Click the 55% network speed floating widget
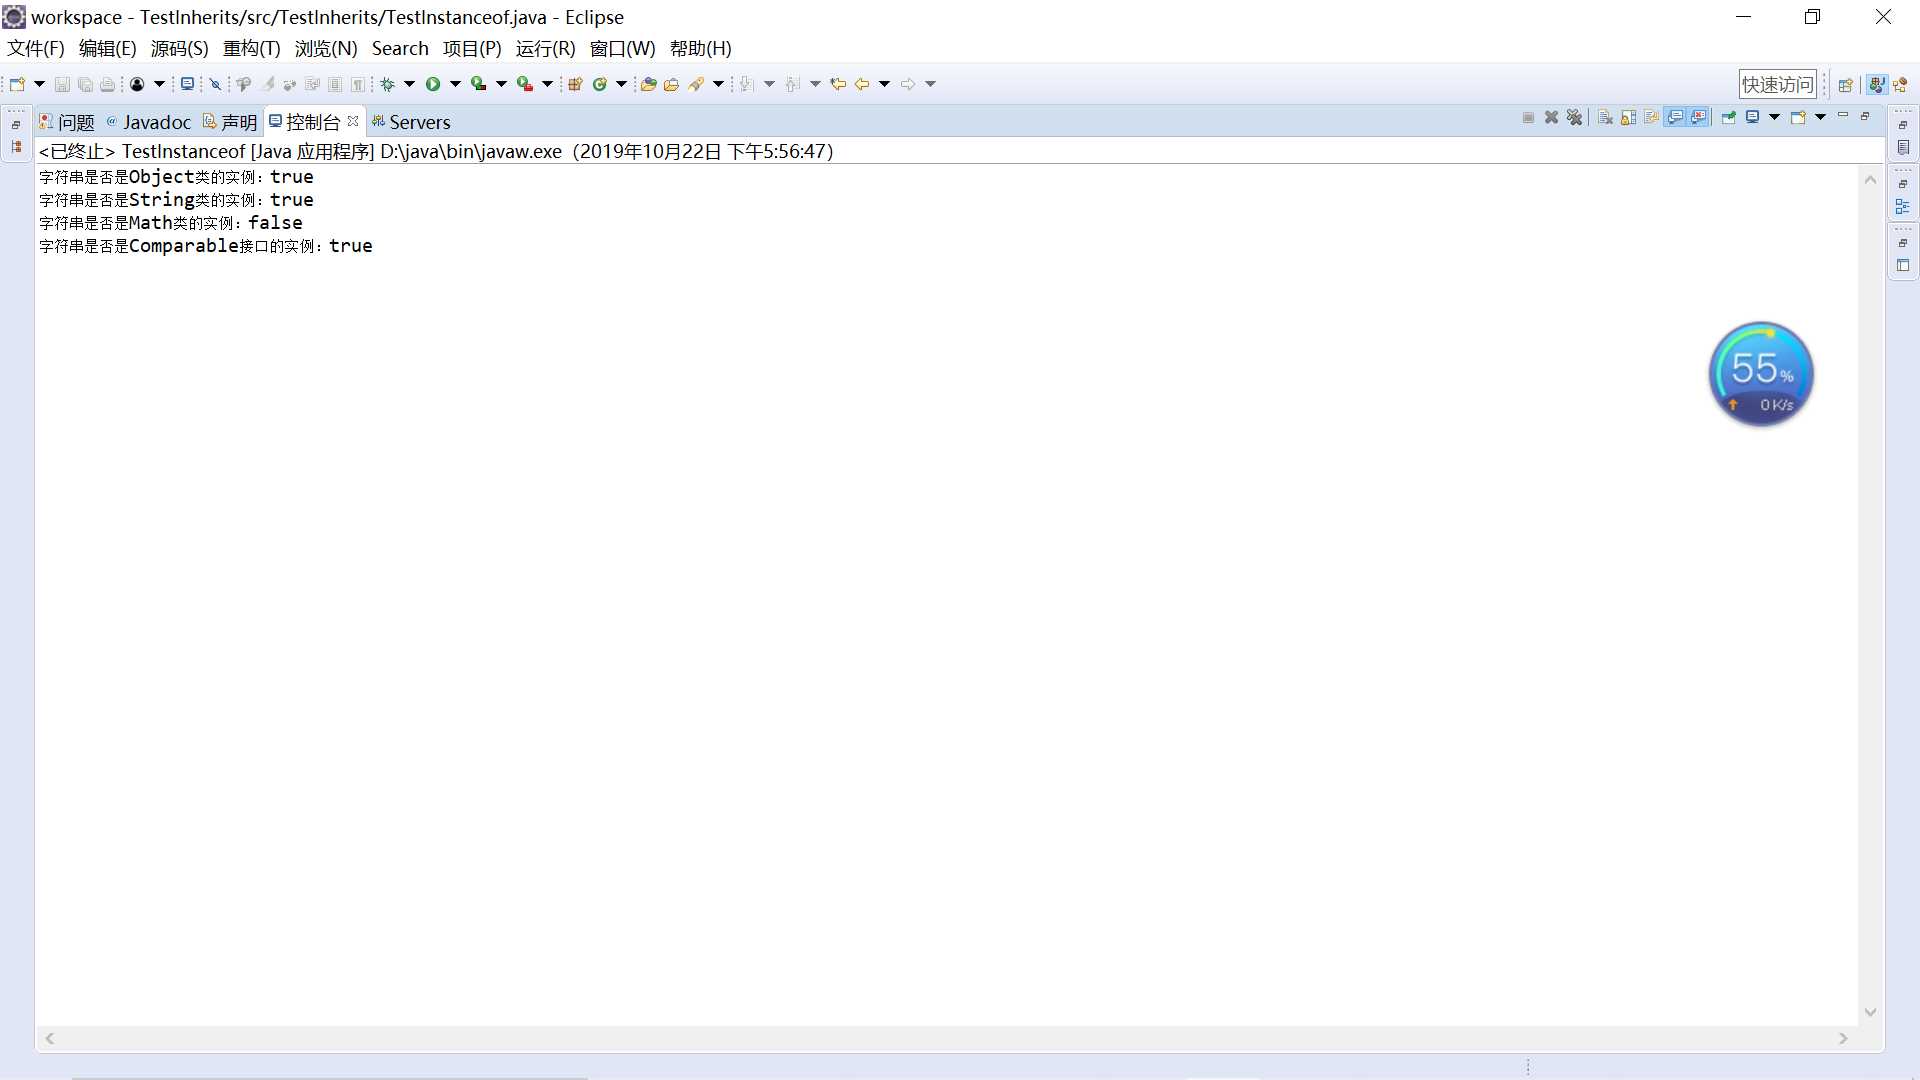 coord(1761,374)
